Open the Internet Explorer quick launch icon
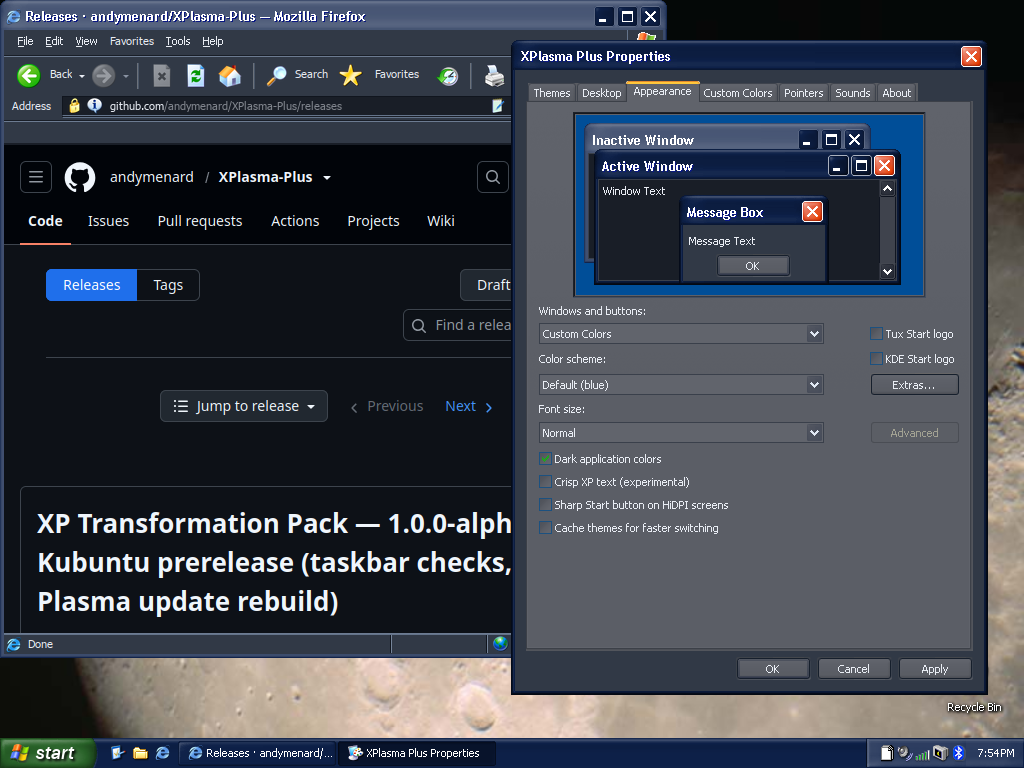Viewport: 1024px width, 768px height. point(163,753)
